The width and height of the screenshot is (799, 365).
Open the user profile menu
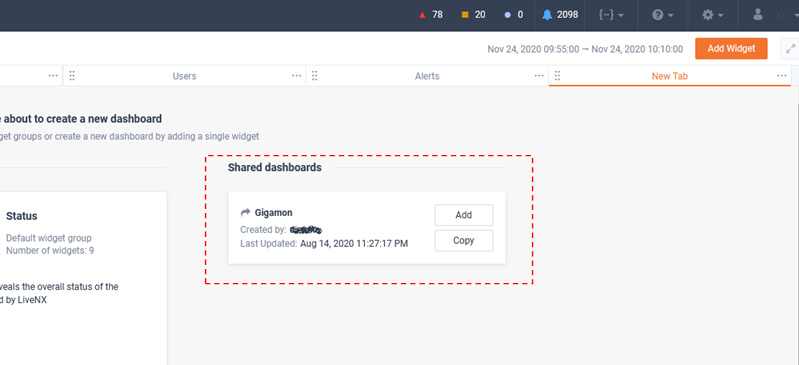tap(758, 15)
